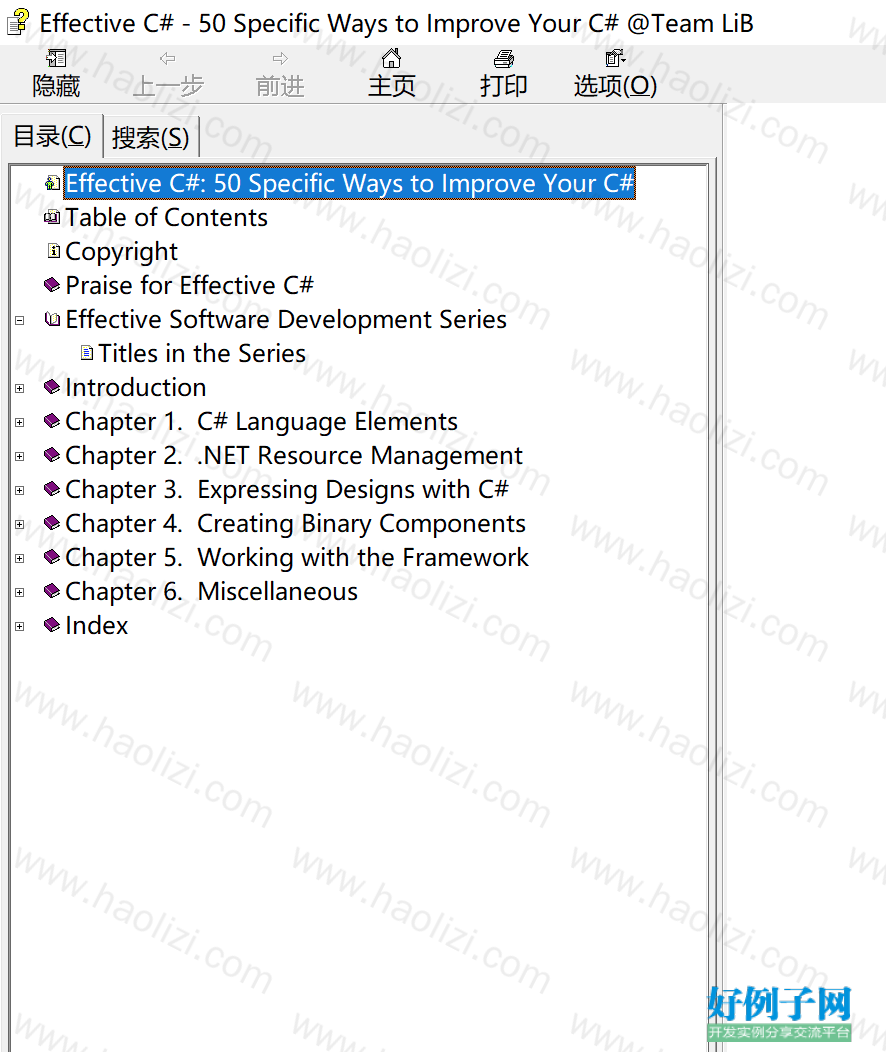886x1052 pixels.
Task: Click the book icon beside Chapter 6
Action: pyautogui.click(x=52, y=590)
